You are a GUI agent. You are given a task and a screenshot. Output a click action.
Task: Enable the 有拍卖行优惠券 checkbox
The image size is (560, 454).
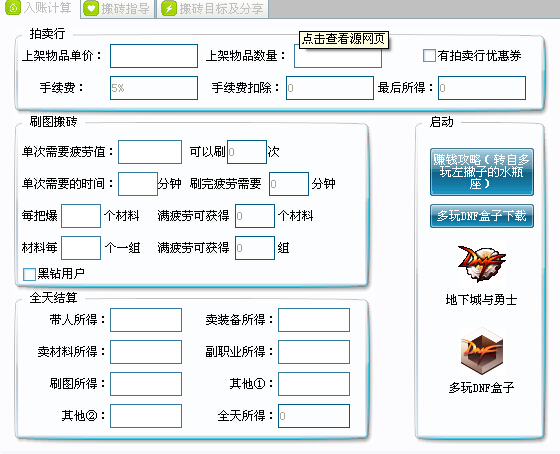pos(429,56)
